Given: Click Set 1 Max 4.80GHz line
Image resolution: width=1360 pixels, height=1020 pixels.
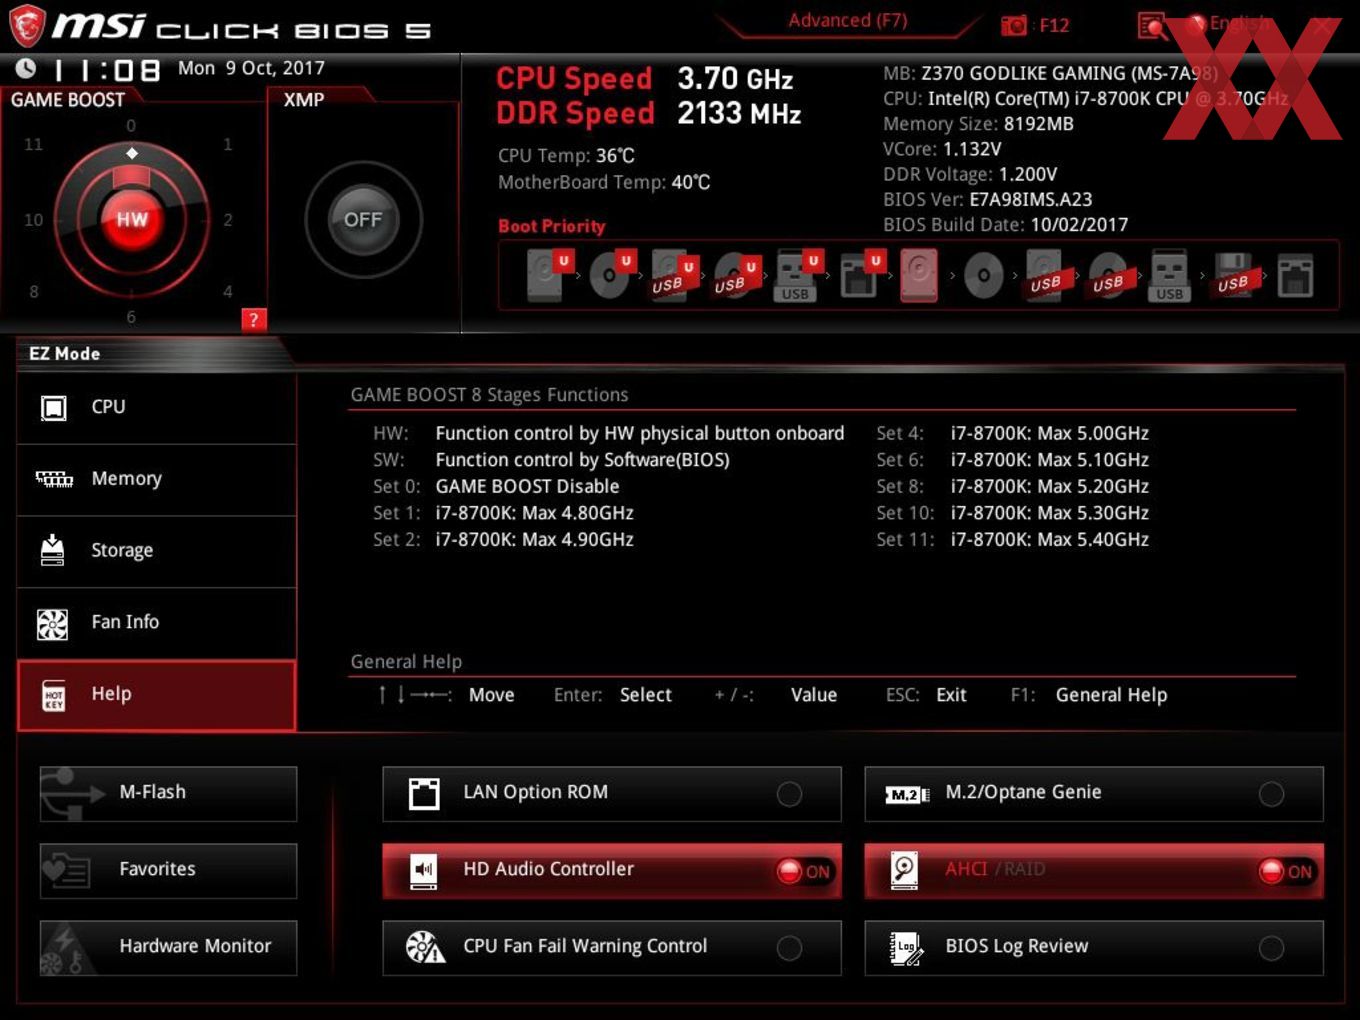Looking at the screenshot, I should (503, 513).
